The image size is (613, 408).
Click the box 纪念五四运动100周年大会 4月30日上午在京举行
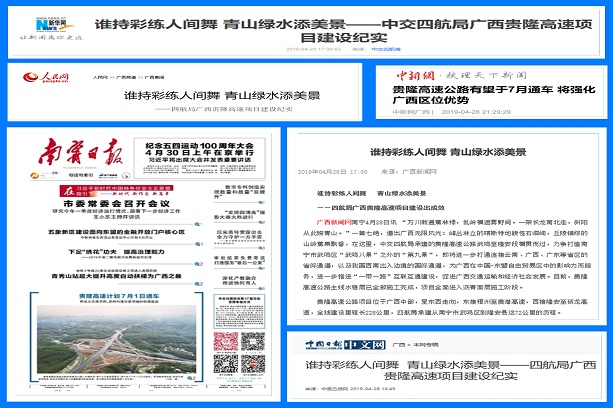coord(199,158)
